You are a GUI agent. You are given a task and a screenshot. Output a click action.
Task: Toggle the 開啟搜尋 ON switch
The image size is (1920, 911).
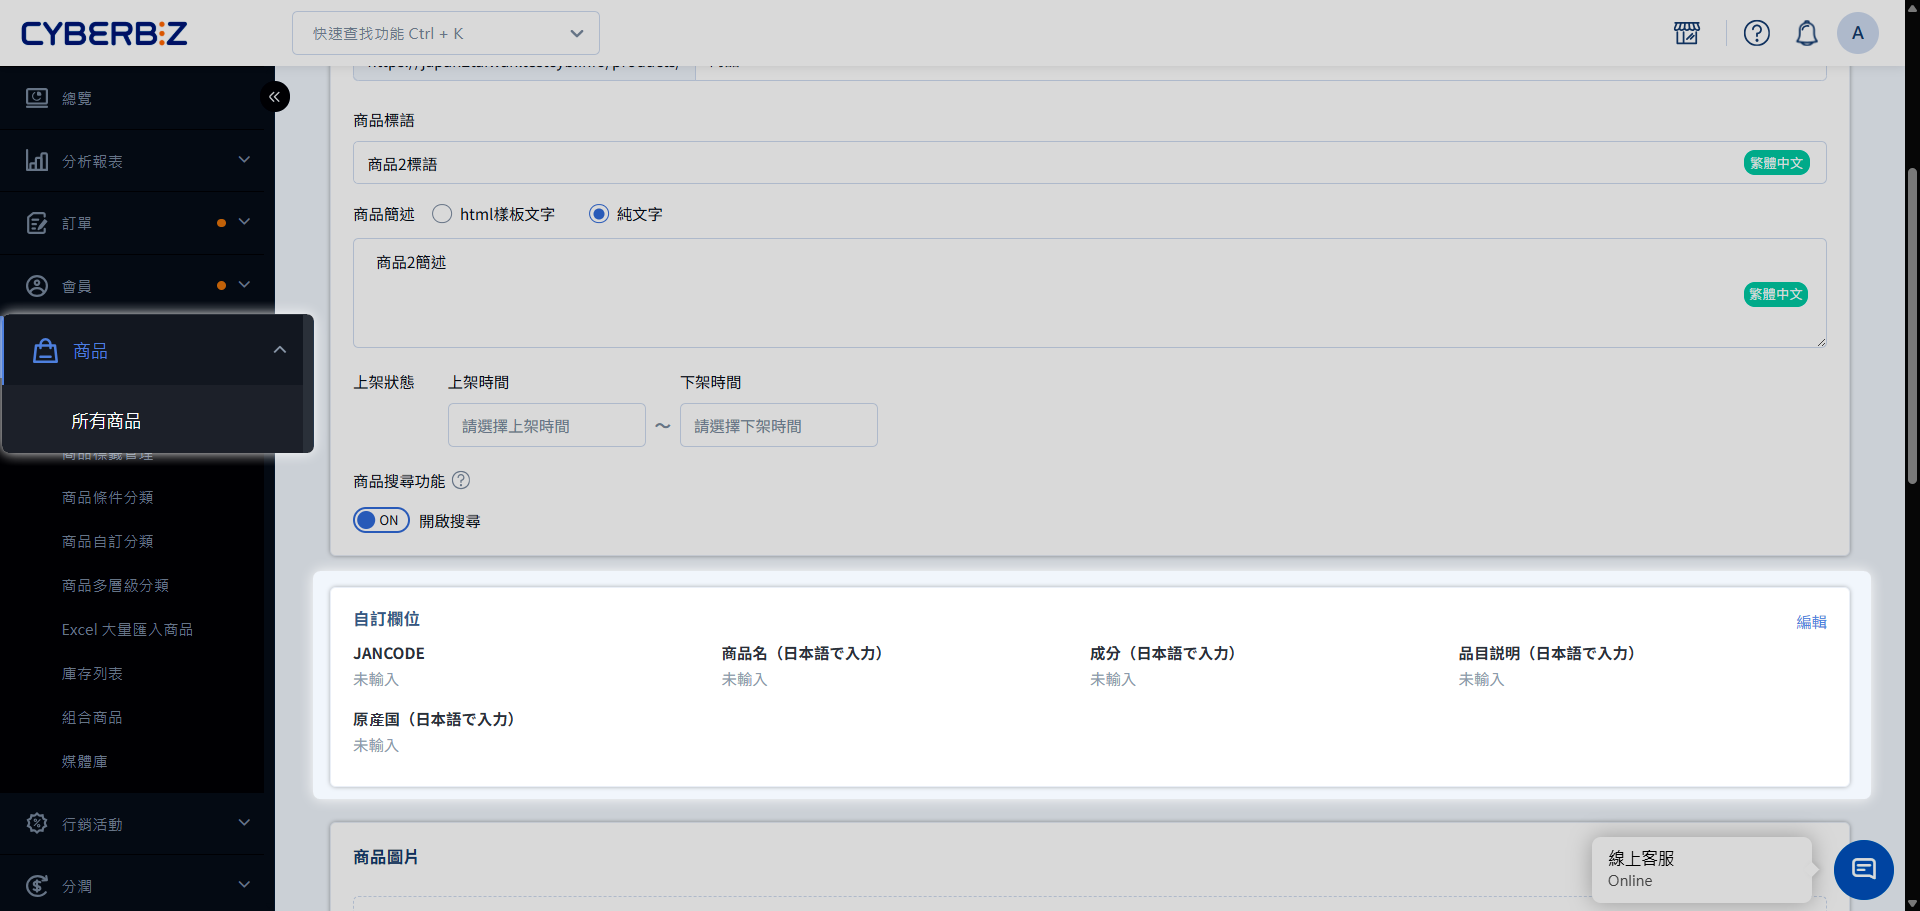(381, 520)
